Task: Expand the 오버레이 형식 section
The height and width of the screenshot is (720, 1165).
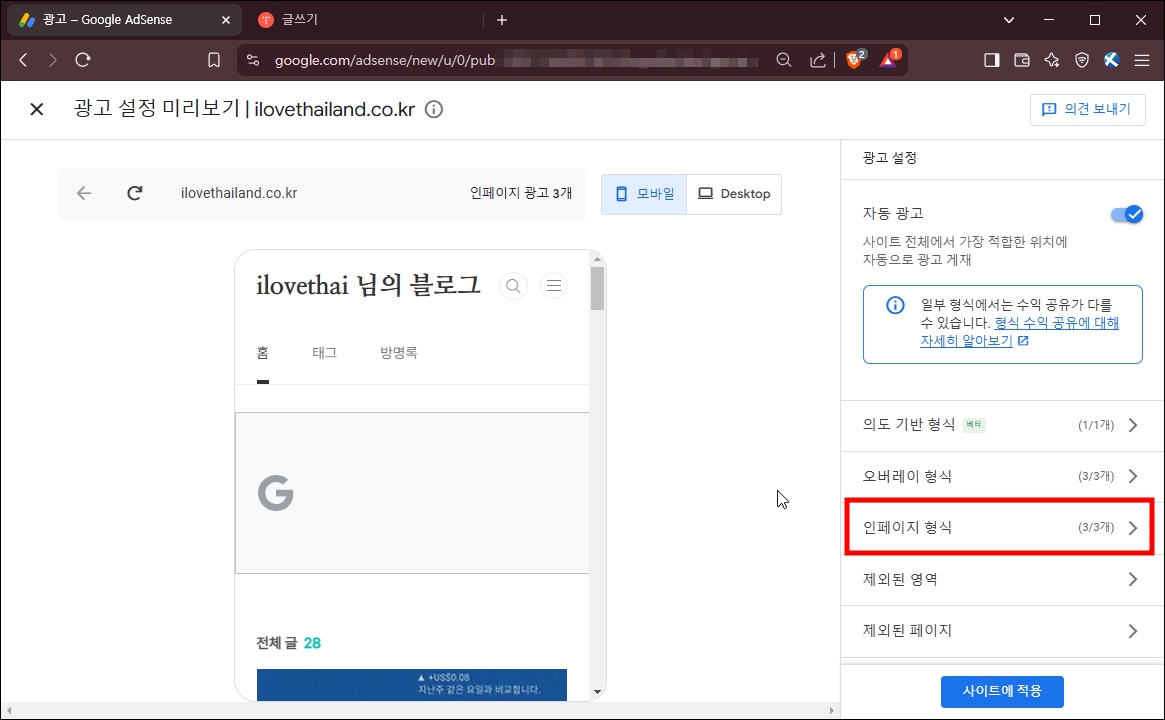Action: point(998,476)
